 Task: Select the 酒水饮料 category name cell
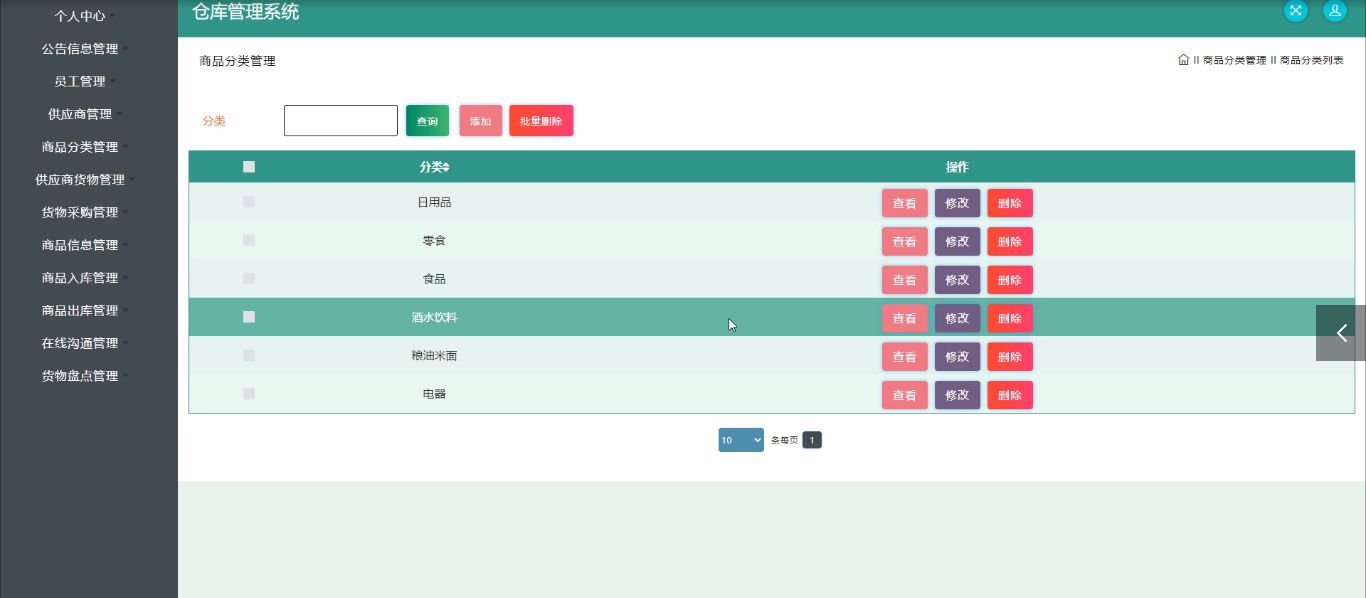click(434, 317)
